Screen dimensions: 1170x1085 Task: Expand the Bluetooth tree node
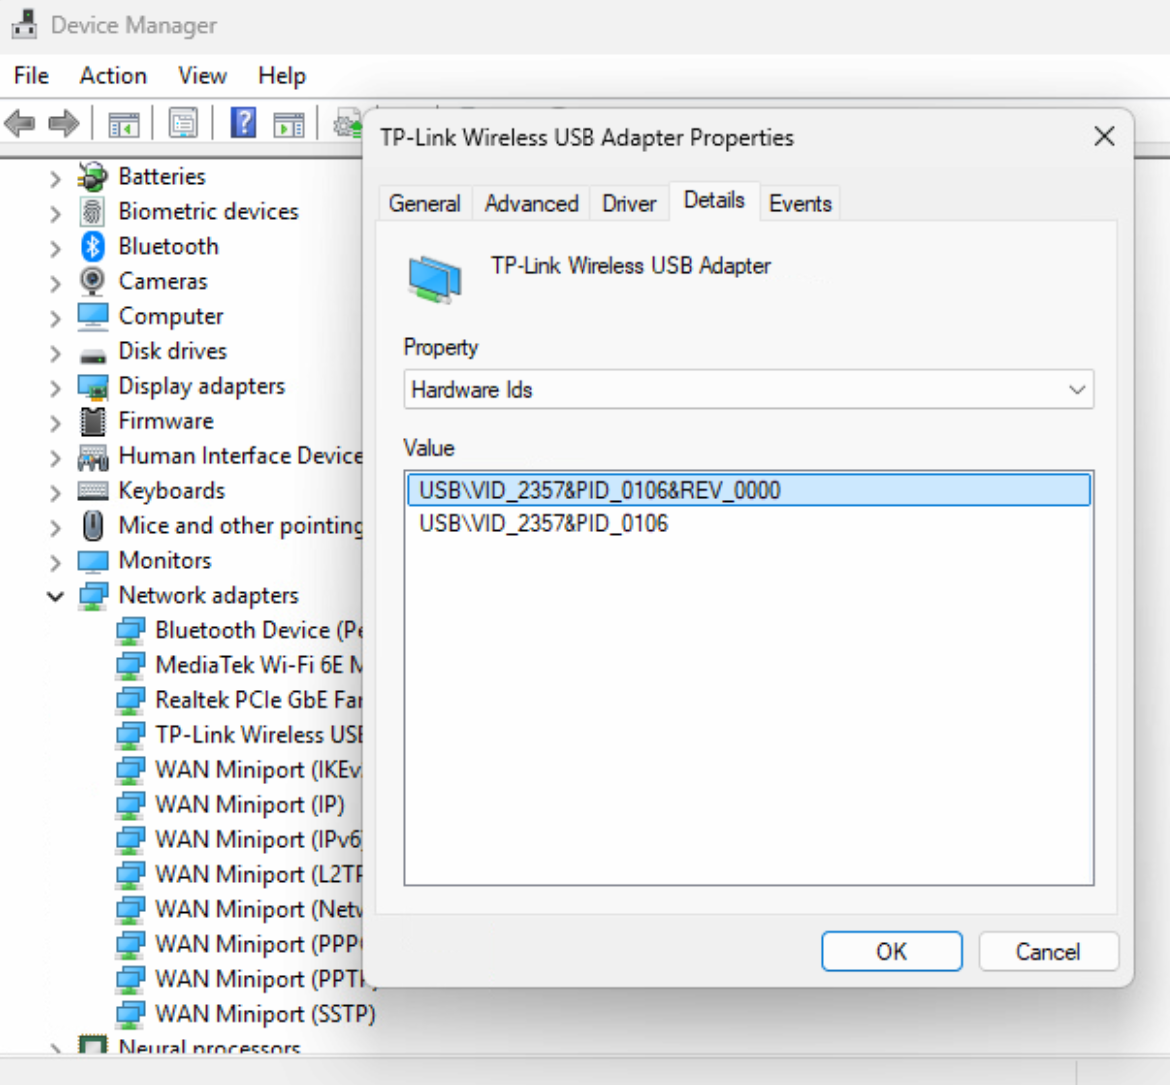coord(55,248)
